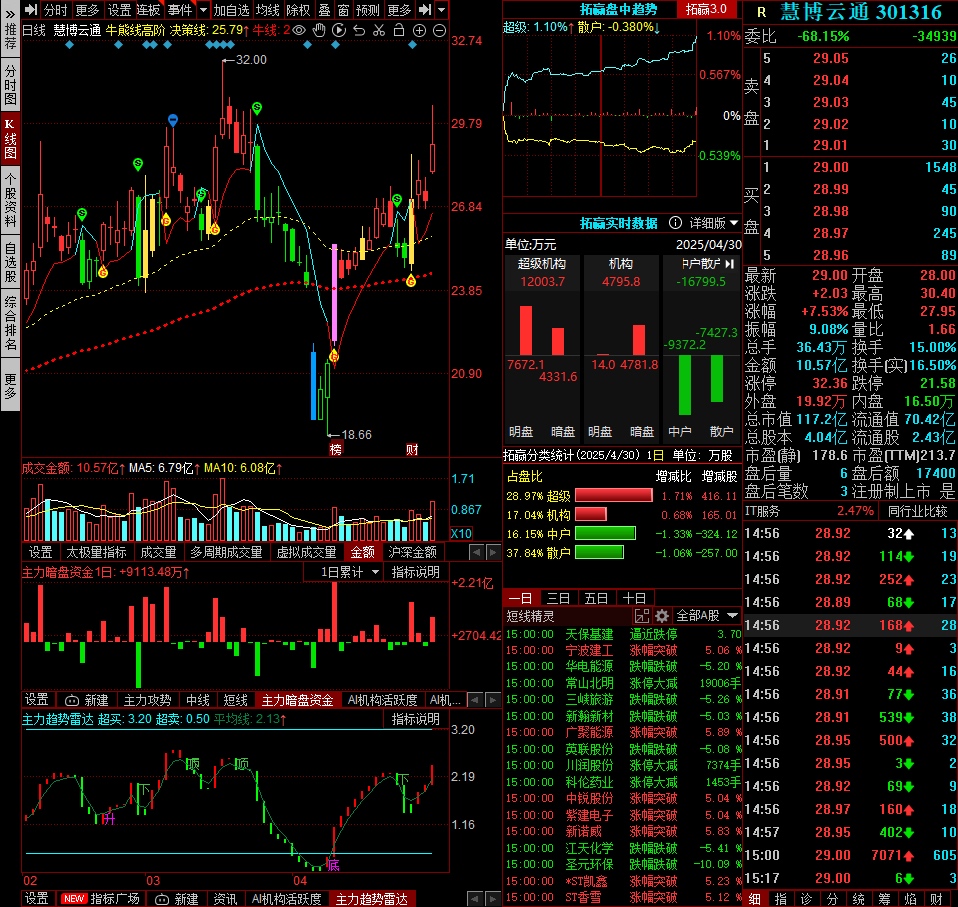This screenshot has height=907, width=958.
Task: Open 自选股 sidebar tab
Action: 10,263
